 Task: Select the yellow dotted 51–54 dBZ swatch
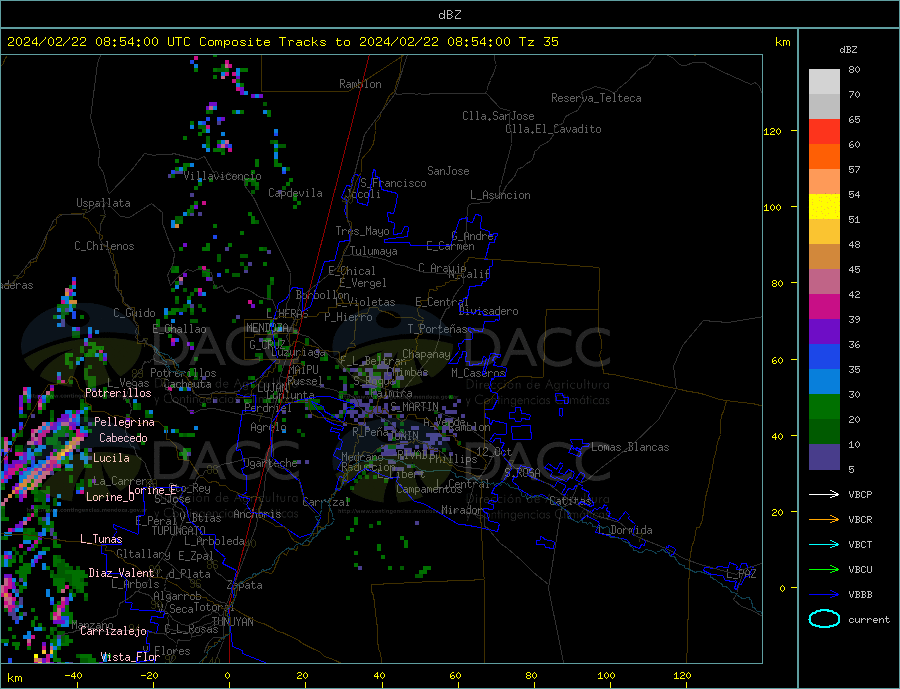pos(824,207)
